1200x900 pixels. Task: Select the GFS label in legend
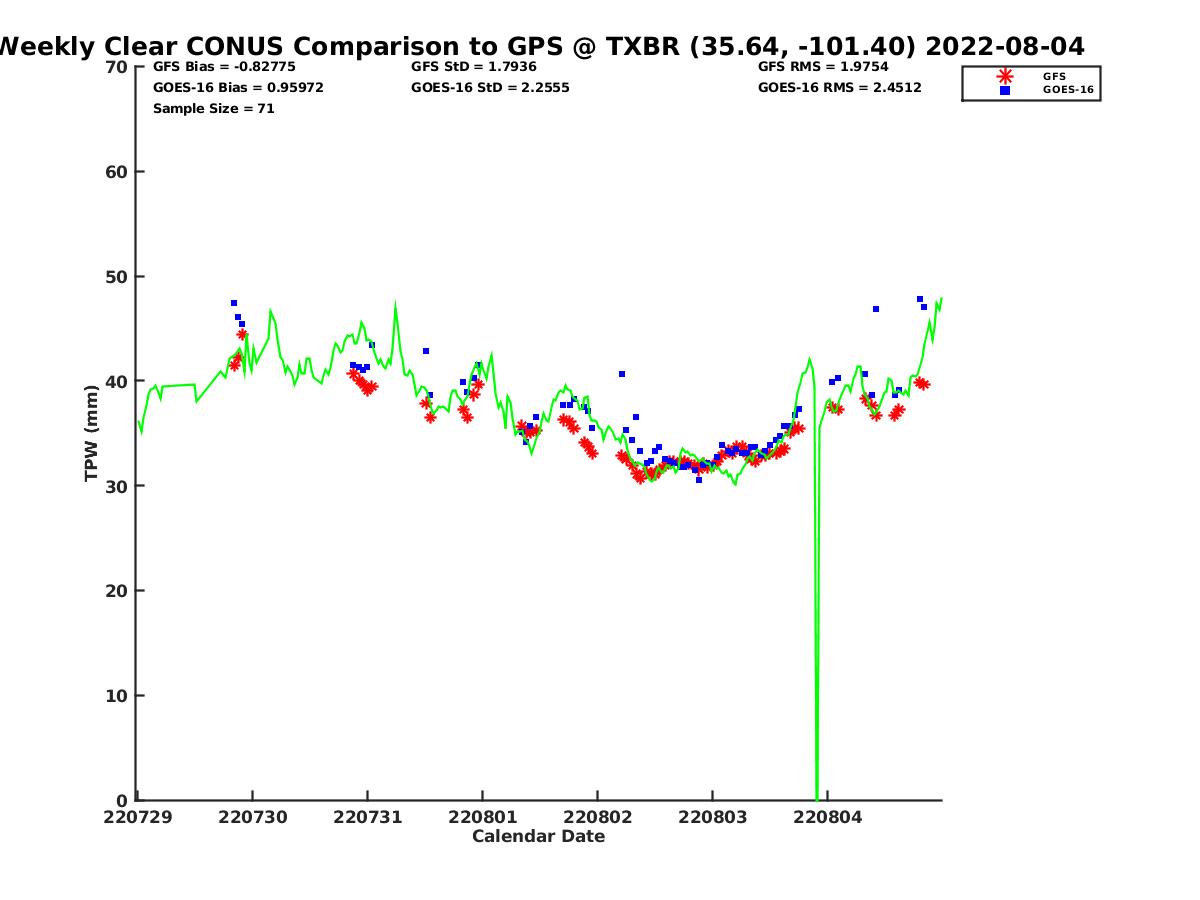pyautogui.click(x=1054, y=76)
